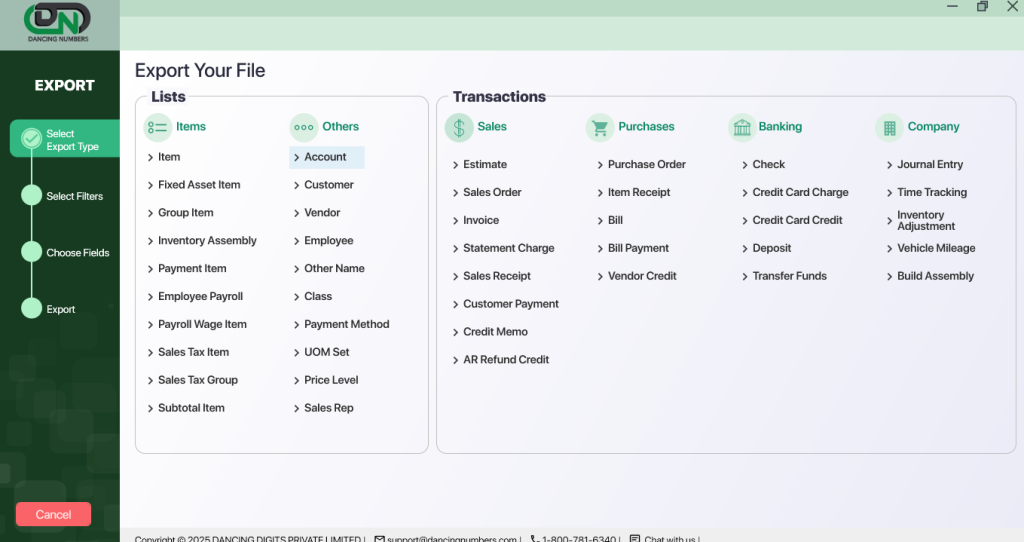Click the chevron beside Invoice

click(x=455, y=221)
